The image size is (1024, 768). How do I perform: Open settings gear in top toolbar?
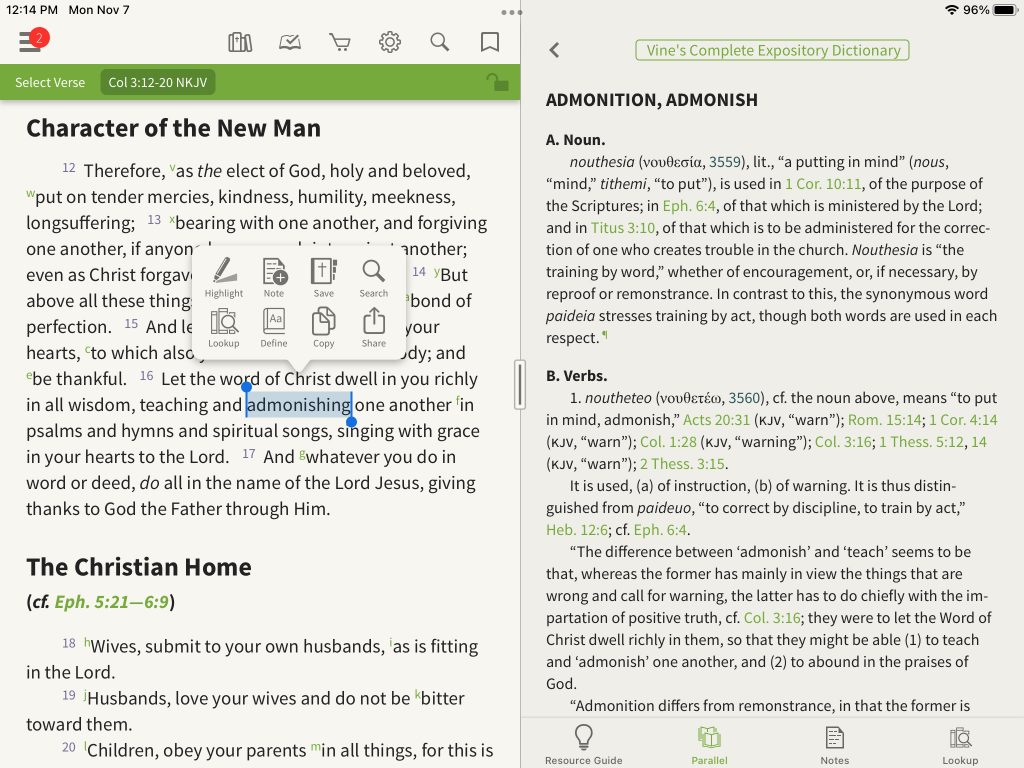pos(390,42)
